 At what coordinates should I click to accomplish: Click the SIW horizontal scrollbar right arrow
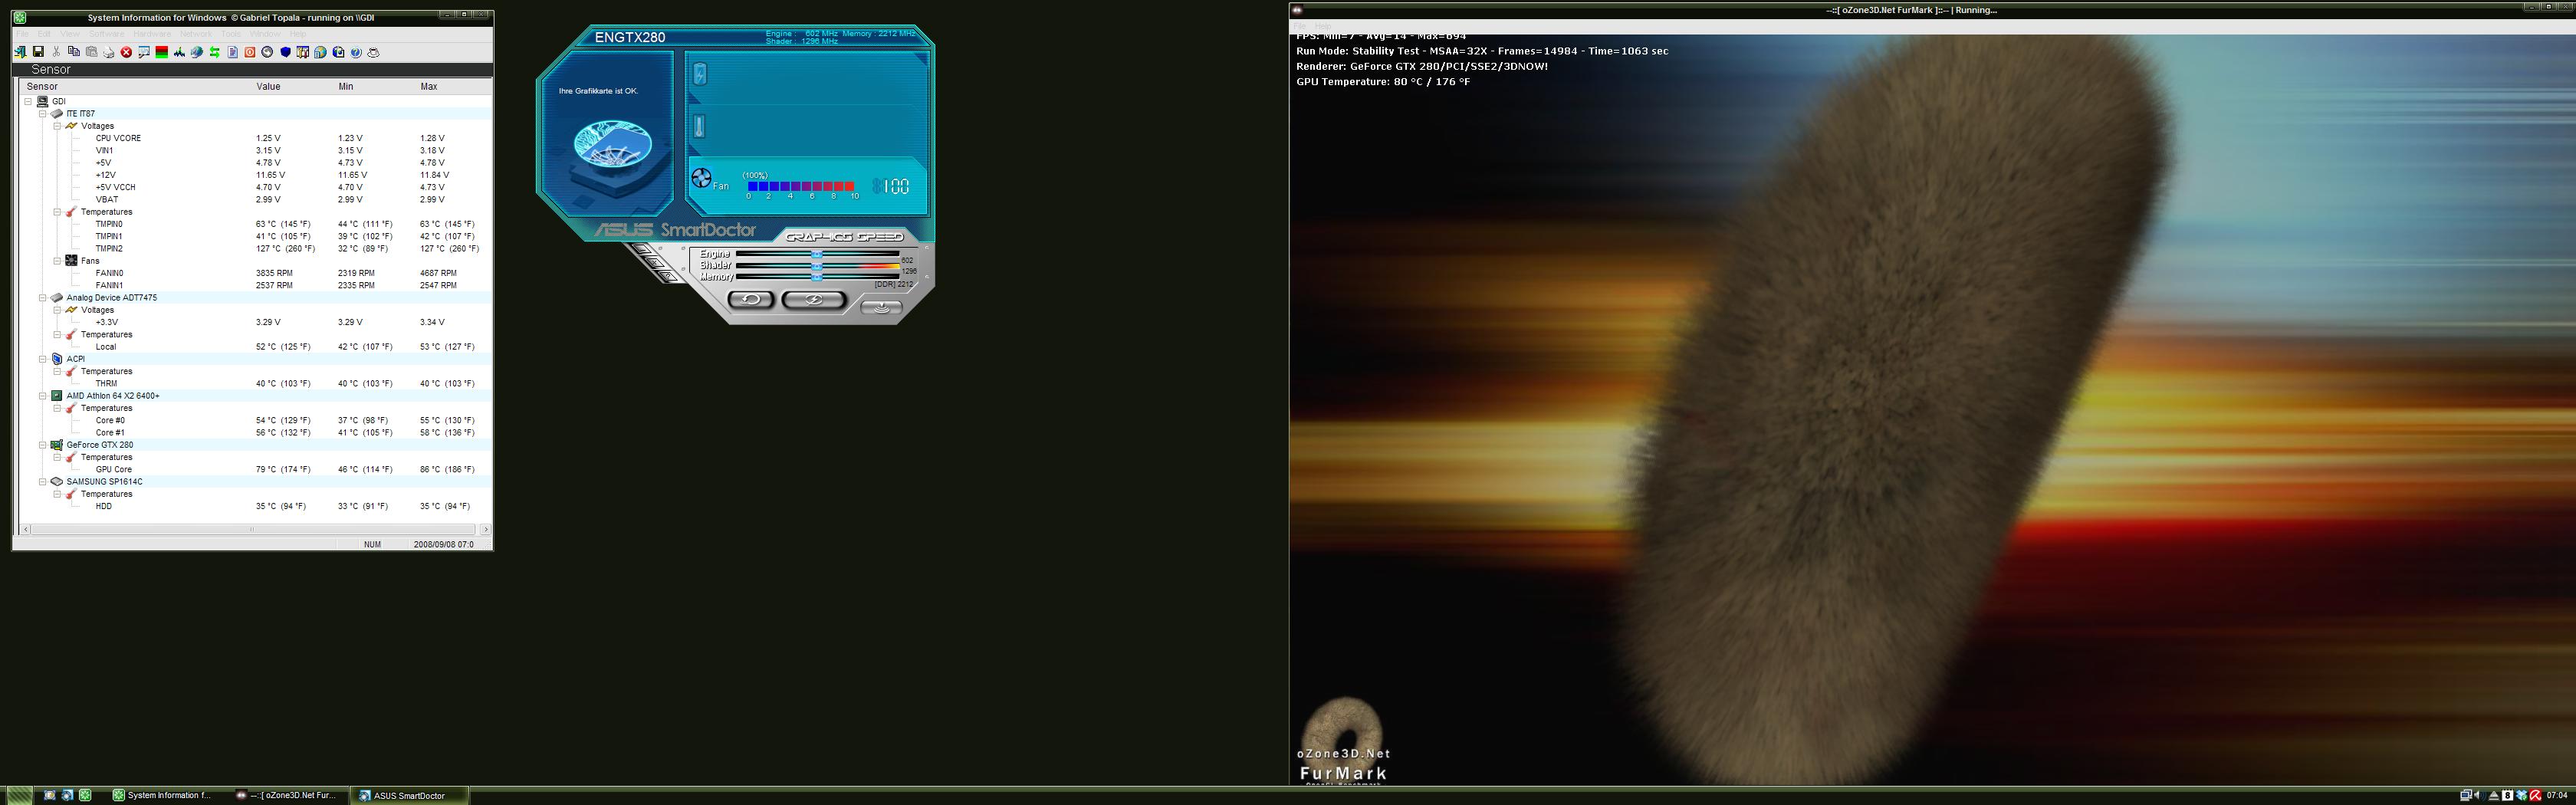pyautogui.click(x=486, y=529)
